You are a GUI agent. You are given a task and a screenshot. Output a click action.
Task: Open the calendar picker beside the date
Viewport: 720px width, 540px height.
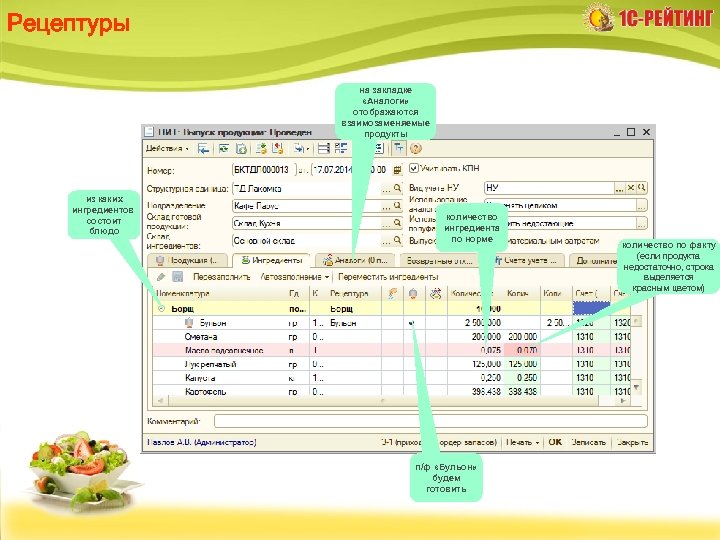point(397,170)
